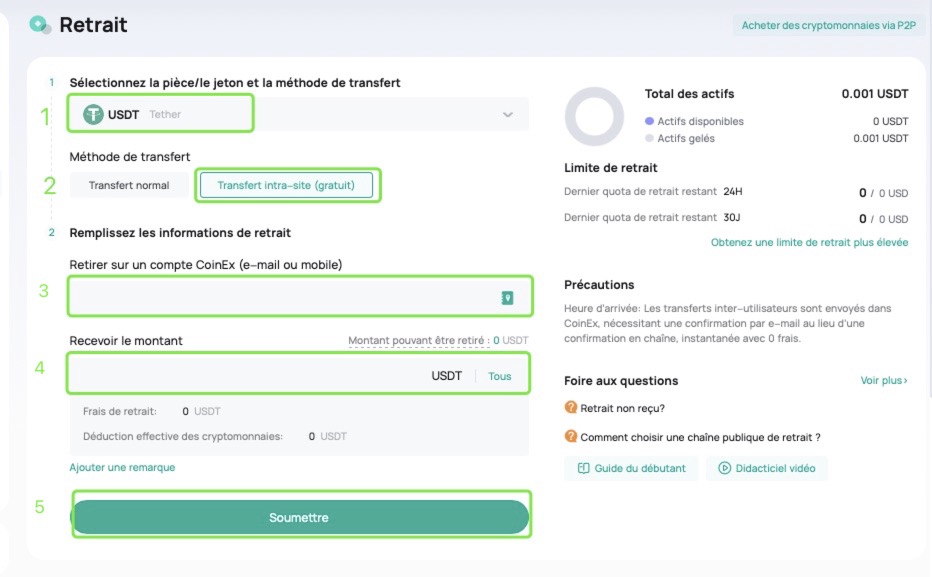Click the book icon on Guide du débutant
This screenshot has width=932, height=577.
pyautogui.click(x=584, y=468)
